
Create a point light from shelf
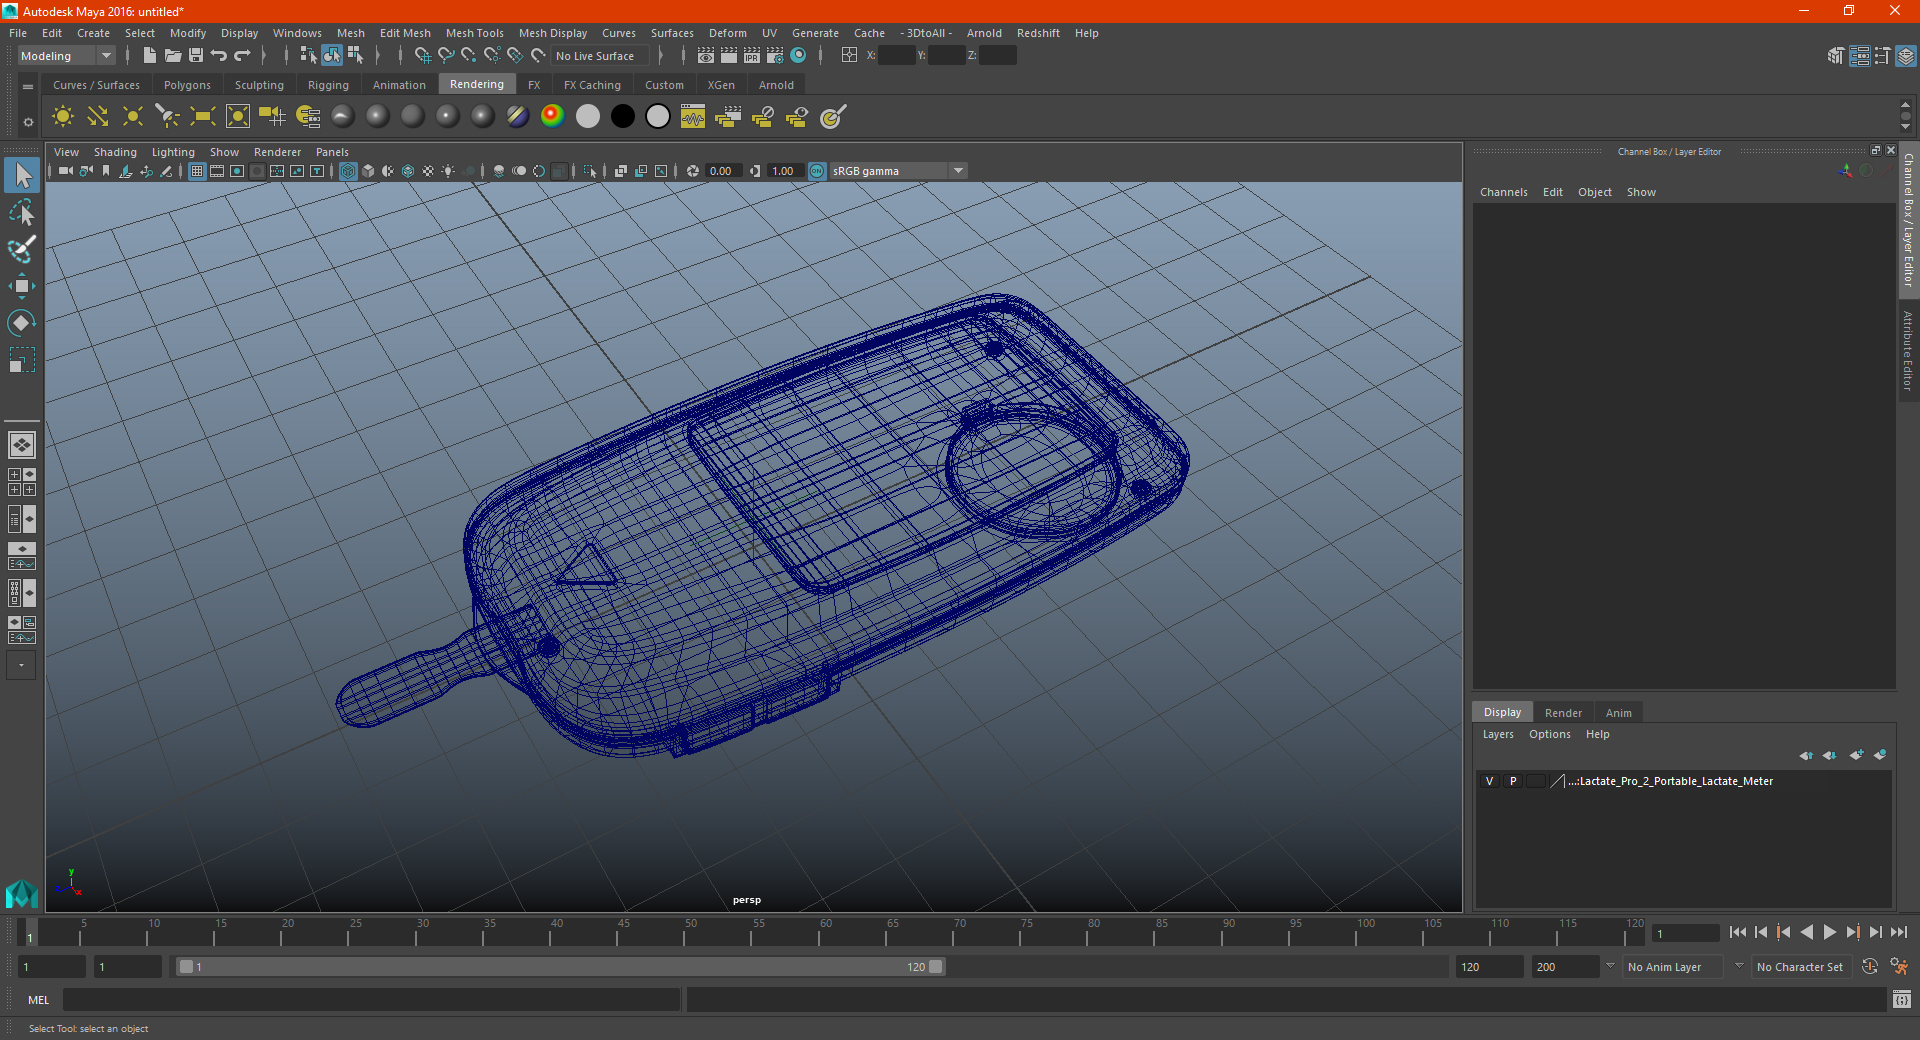(x=133, y=117)
